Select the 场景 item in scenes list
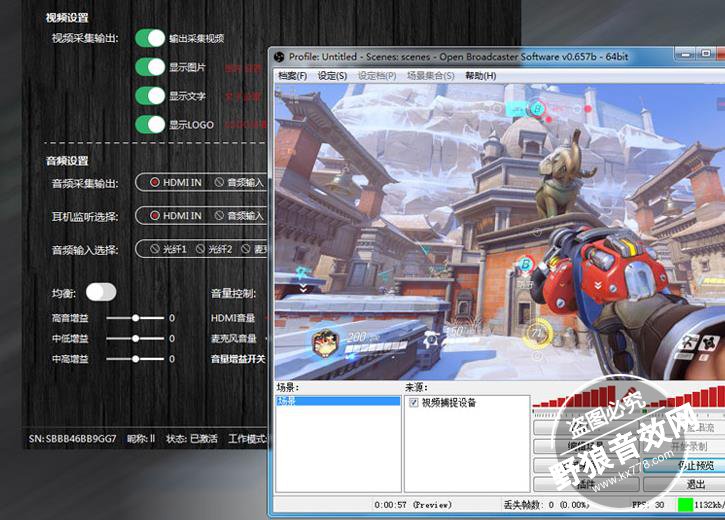This screenshot has height=520, width=725. pos(338,401)
